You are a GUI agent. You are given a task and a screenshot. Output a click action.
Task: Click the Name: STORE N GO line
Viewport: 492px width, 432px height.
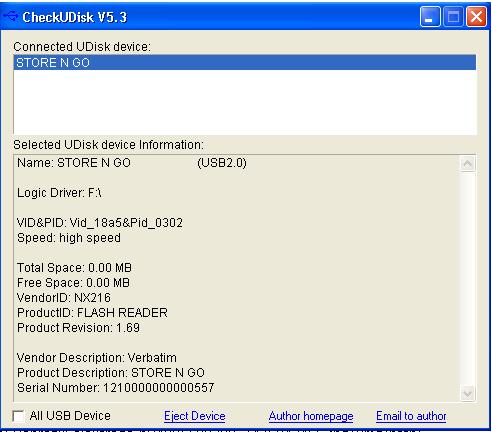(x=132, y=163)
